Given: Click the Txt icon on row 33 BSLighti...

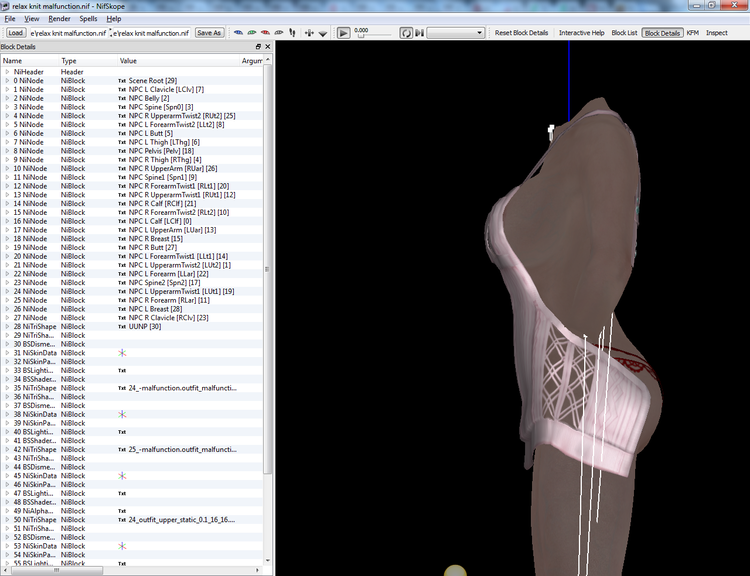Looking at the screenshot, I should [x=122, y=370].
